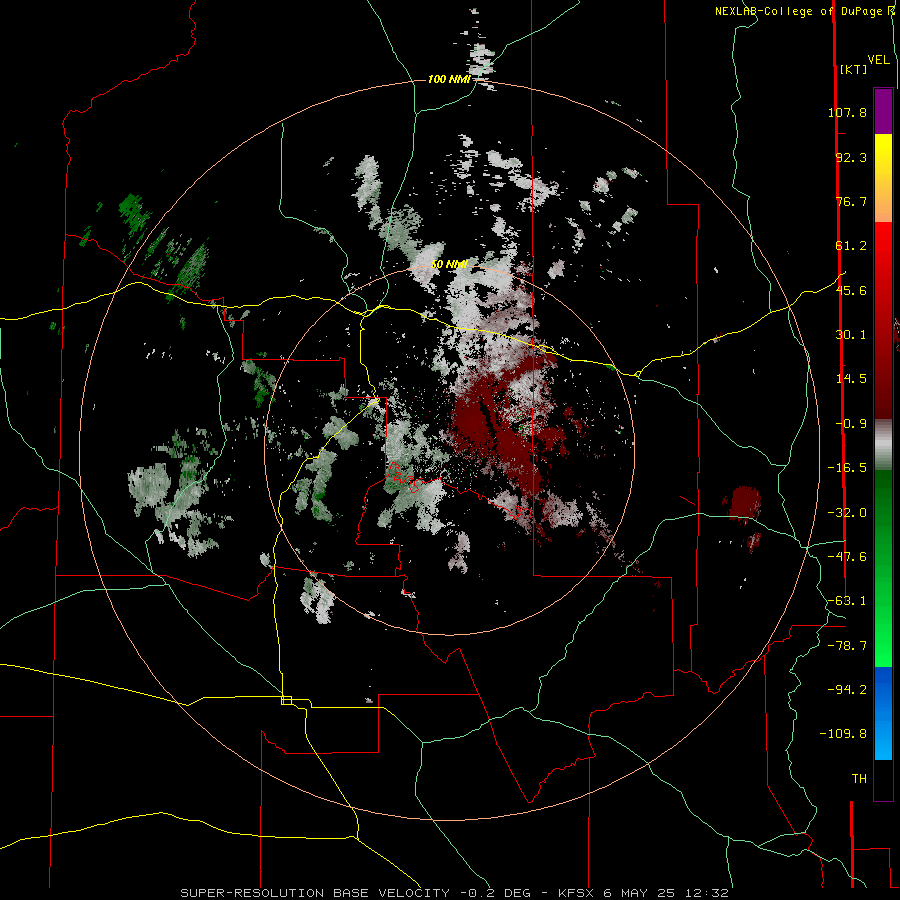Viewport: 900px width, 900px height.
Task: Click the -32.0 legend value
Action: 847,513
